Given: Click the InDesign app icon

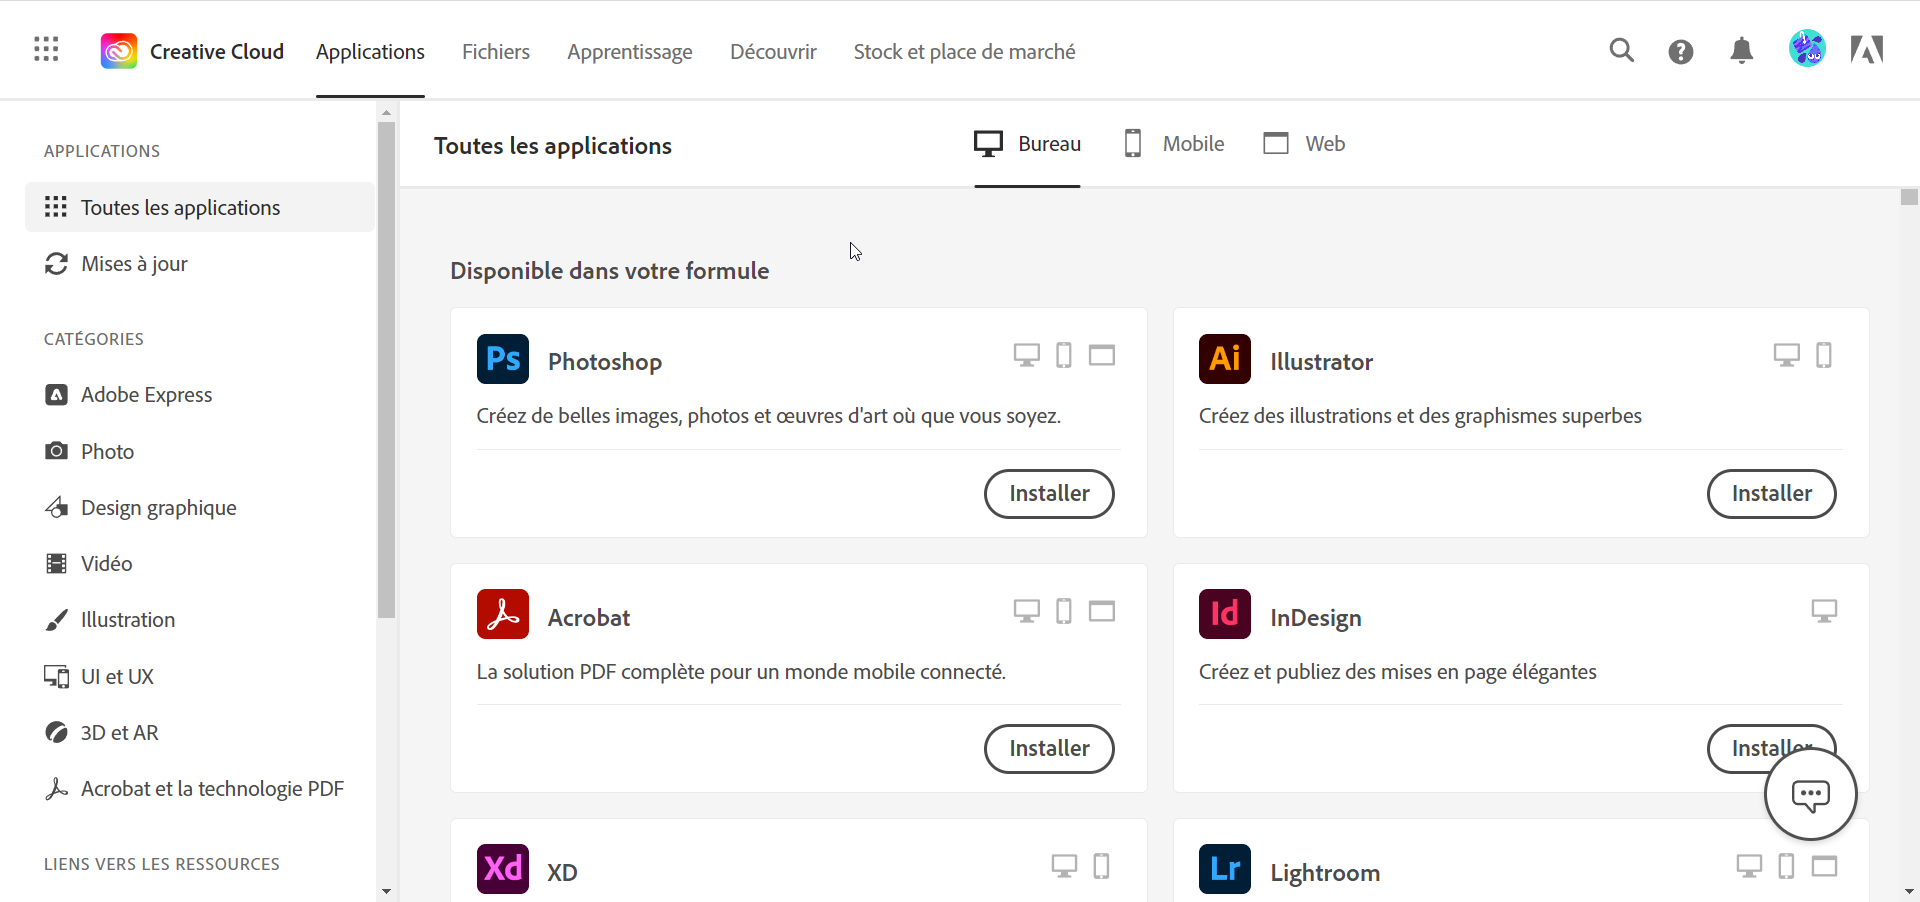Looking at the screenshot, I should tap(1225, 614).
